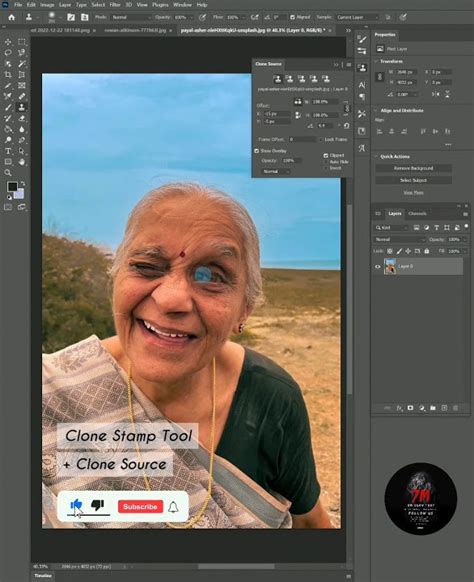Toggle the Brush Settings panel icon in options bar
The height and width of the screenshot is (582, 474).
pyautogui.click(x=71, y=17)
